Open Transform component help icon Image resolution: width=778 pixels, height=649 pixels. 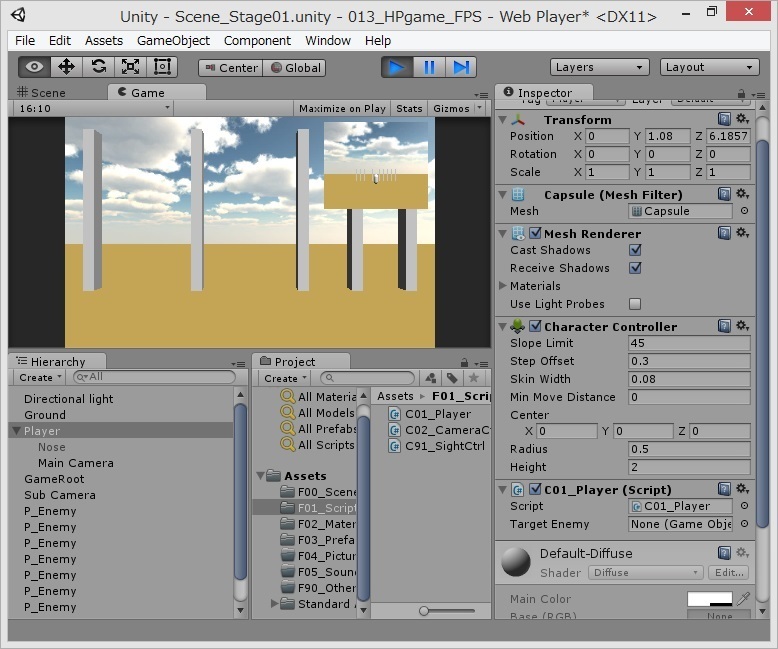tap(724, 119)
